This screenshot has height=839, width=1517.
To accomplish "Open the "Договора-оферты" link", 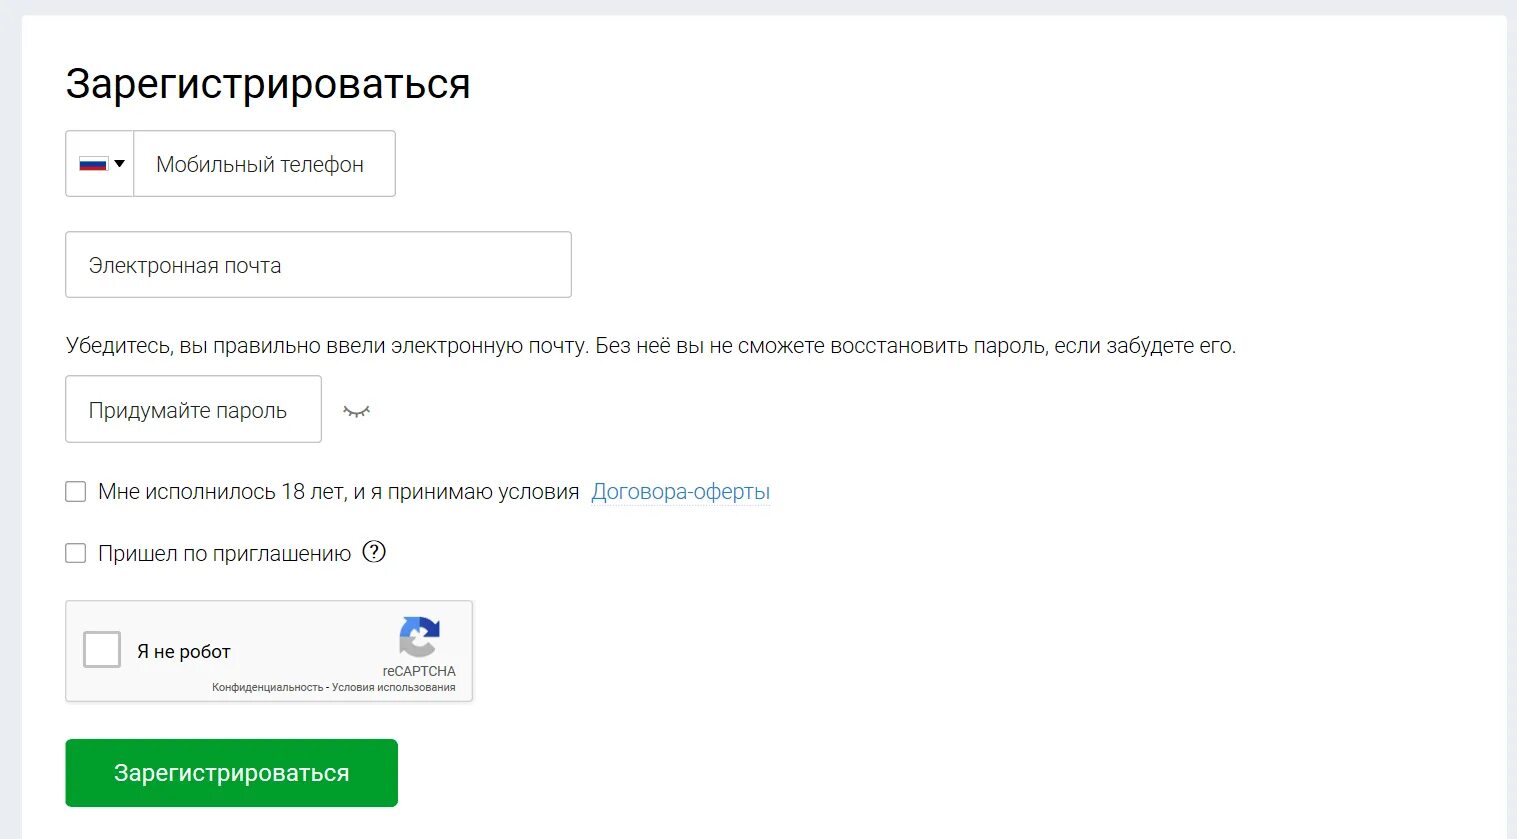I will (680, 491).
